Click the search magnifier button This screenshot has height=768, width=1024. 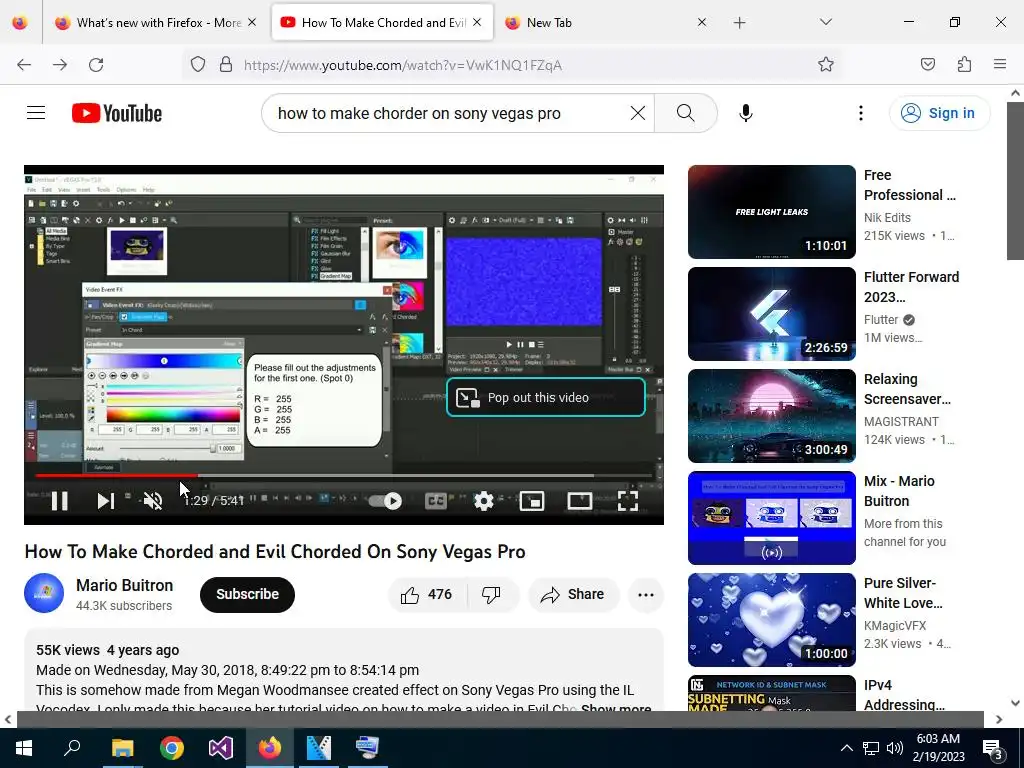click(x=686, y=113)
